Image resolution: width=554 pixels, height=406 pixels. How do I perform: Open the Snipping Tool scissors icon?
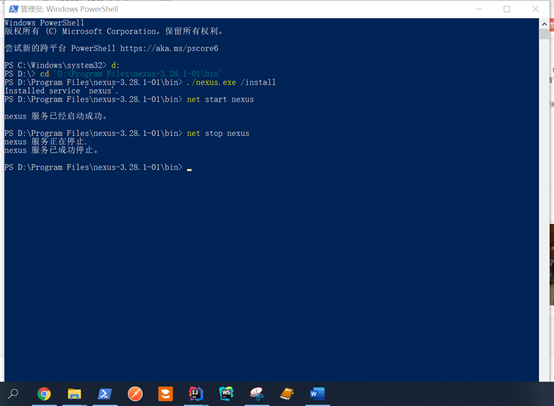click(x=257, y=394)
